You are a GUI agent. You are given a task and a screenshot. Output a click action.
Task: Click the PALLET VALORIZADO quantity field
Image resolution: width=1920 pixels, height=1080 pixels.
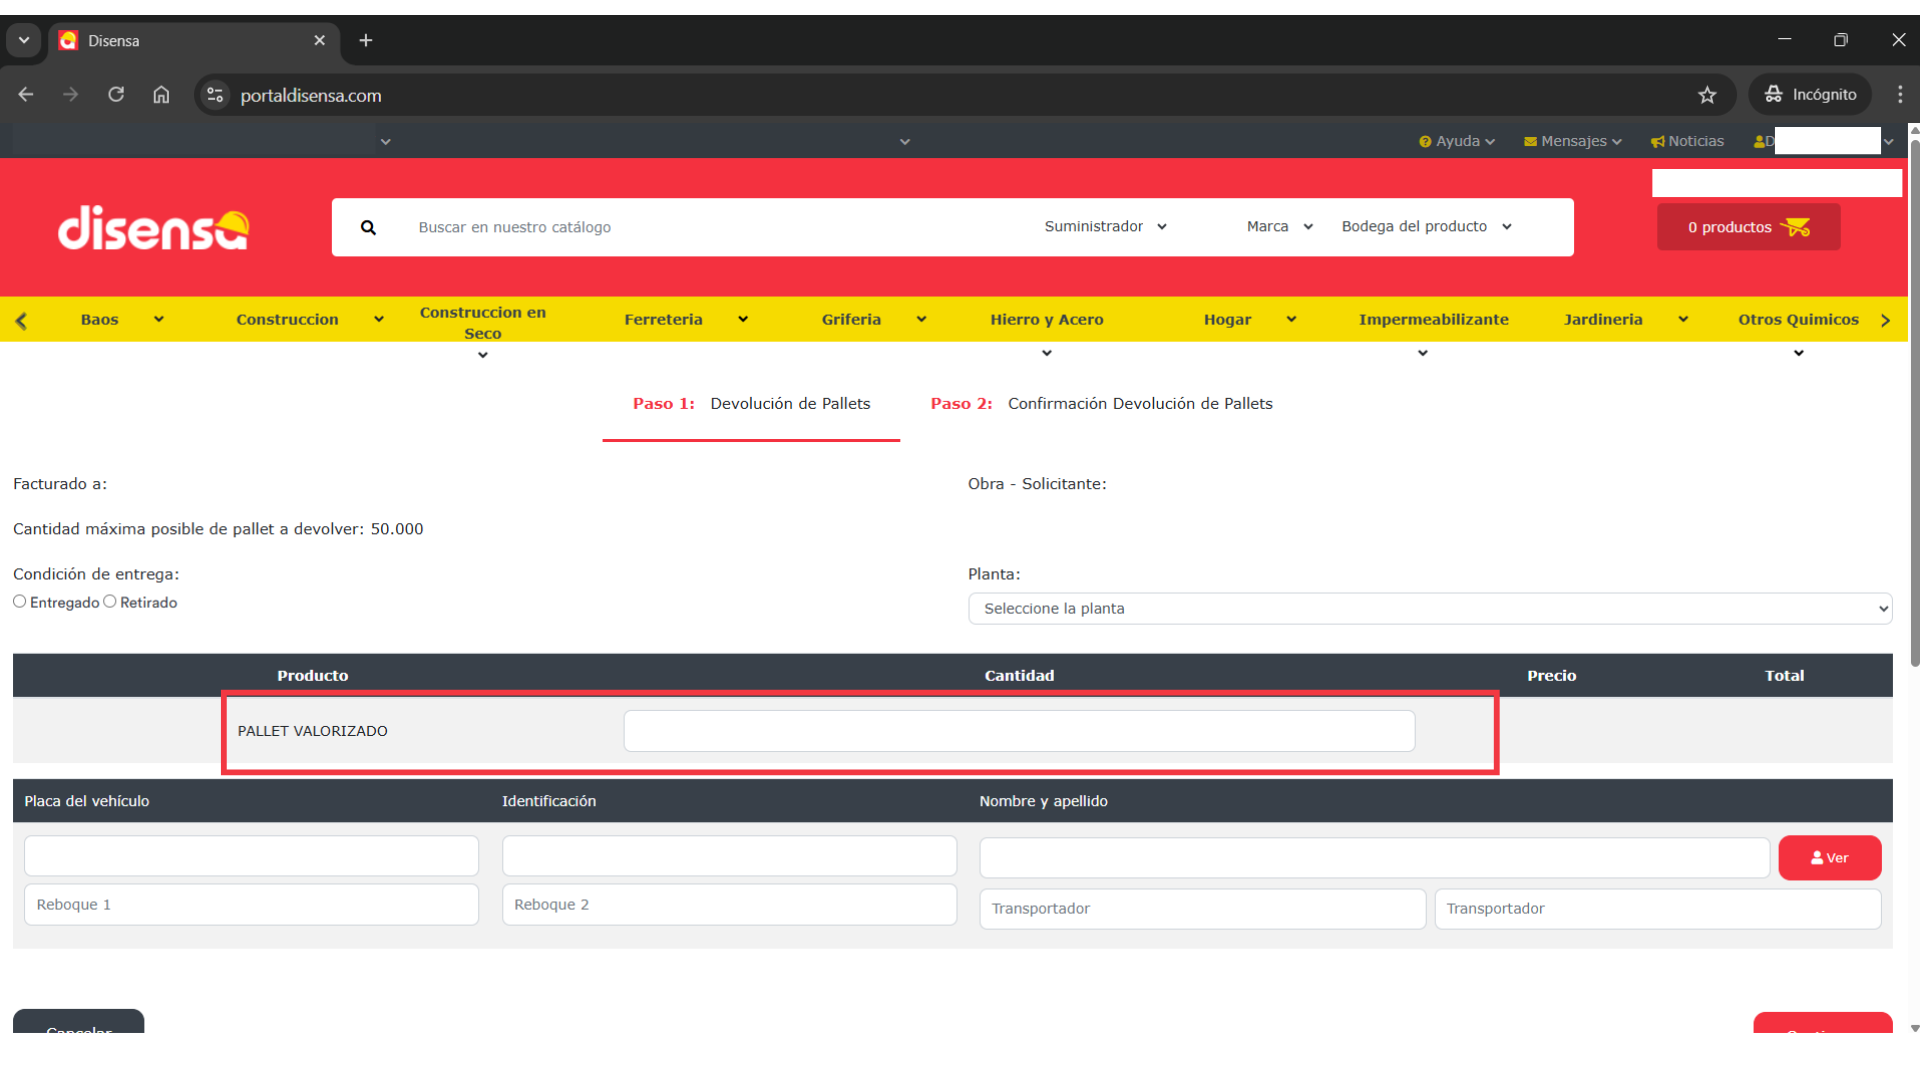click(1018, 731)
